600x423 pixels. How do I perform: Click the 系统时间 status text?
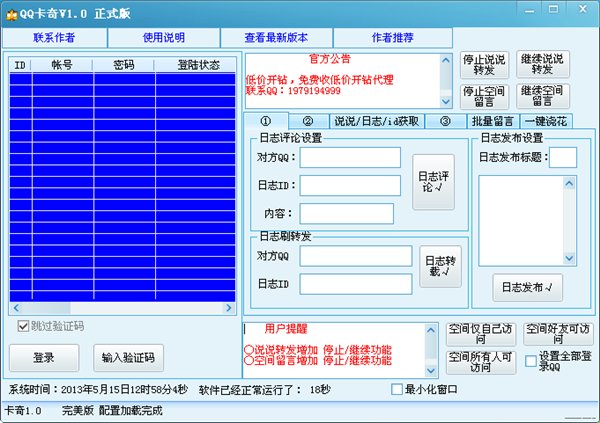pos(98,390)
